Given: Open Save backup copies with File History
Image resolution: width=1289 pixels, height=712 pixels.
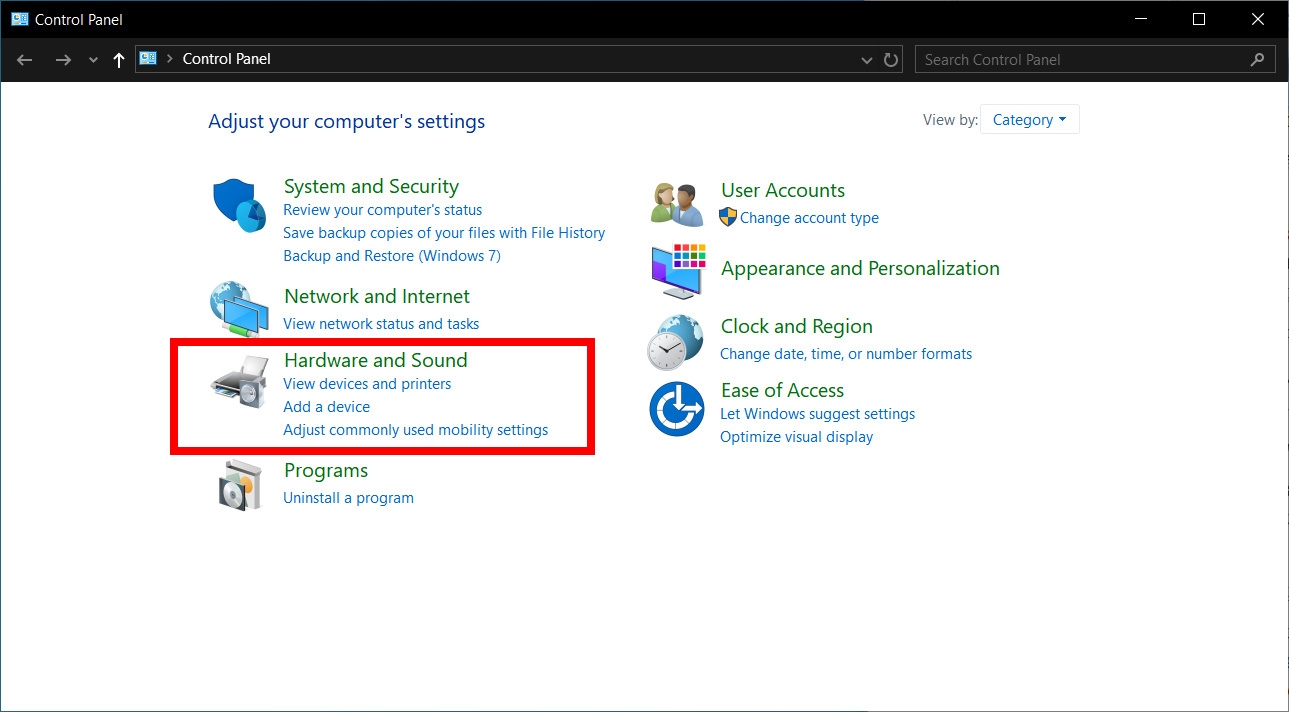Looking at the screenshot, I should [x=444, y=233].
